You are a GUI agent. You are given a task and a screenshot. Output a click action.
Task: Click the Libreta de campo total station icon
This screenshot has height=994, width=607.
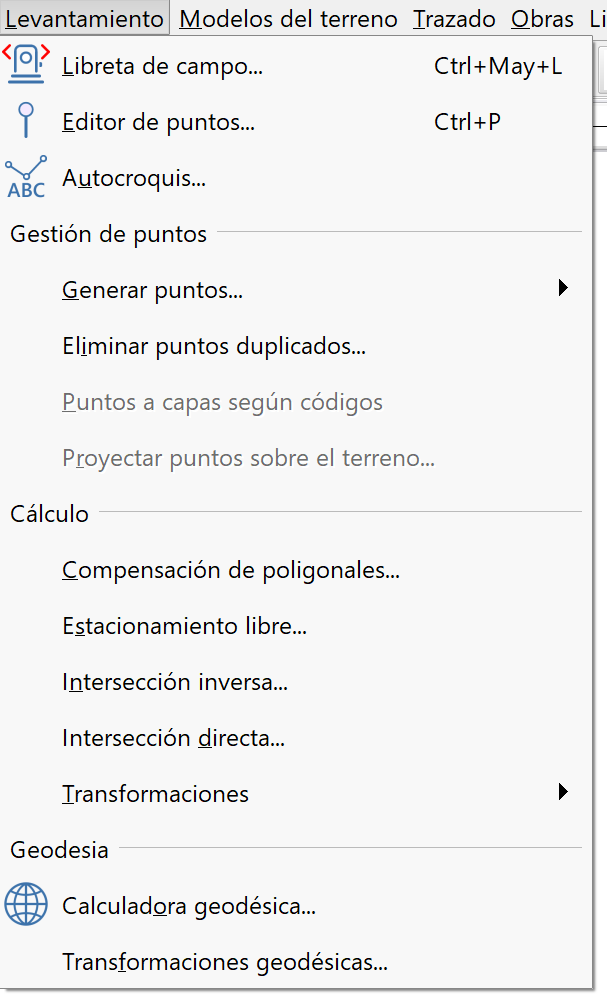[x=26, y=64]
